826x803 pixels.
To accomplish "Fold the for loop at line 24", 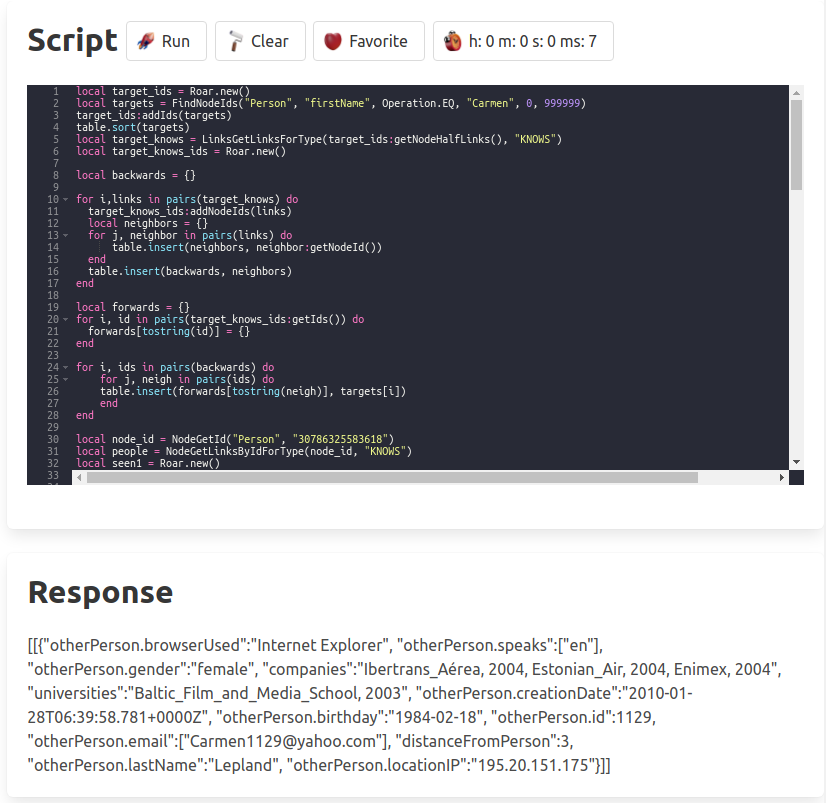I will (65, 368).
